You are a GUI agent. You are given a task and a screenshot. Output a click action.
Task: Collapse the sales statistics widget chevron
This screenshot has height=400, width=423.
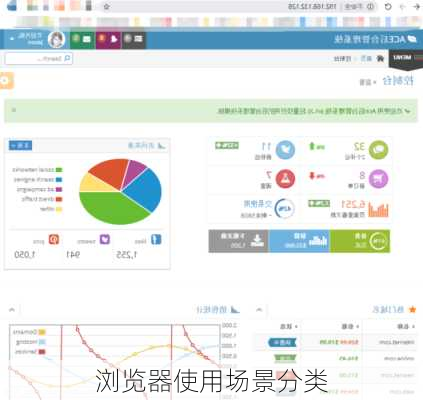pyautogui.click(x=12, y=310)
